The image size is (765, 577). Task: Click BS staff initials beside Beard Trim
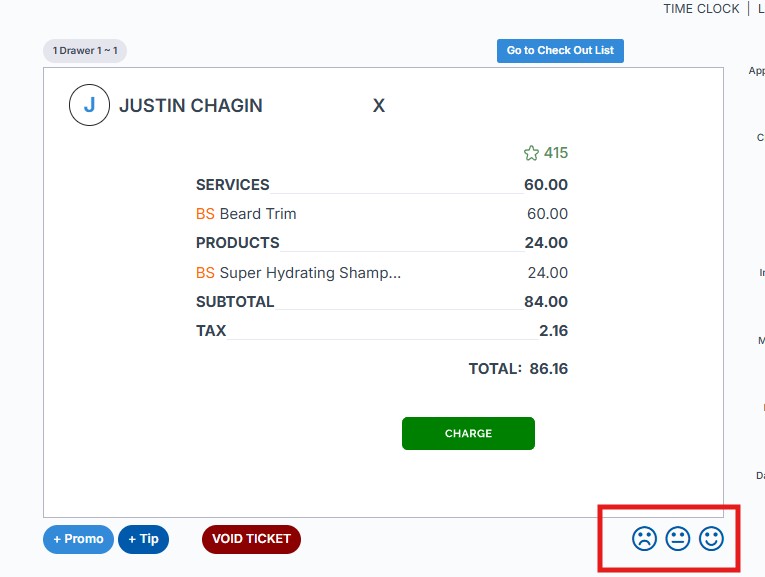click(205, 214)
